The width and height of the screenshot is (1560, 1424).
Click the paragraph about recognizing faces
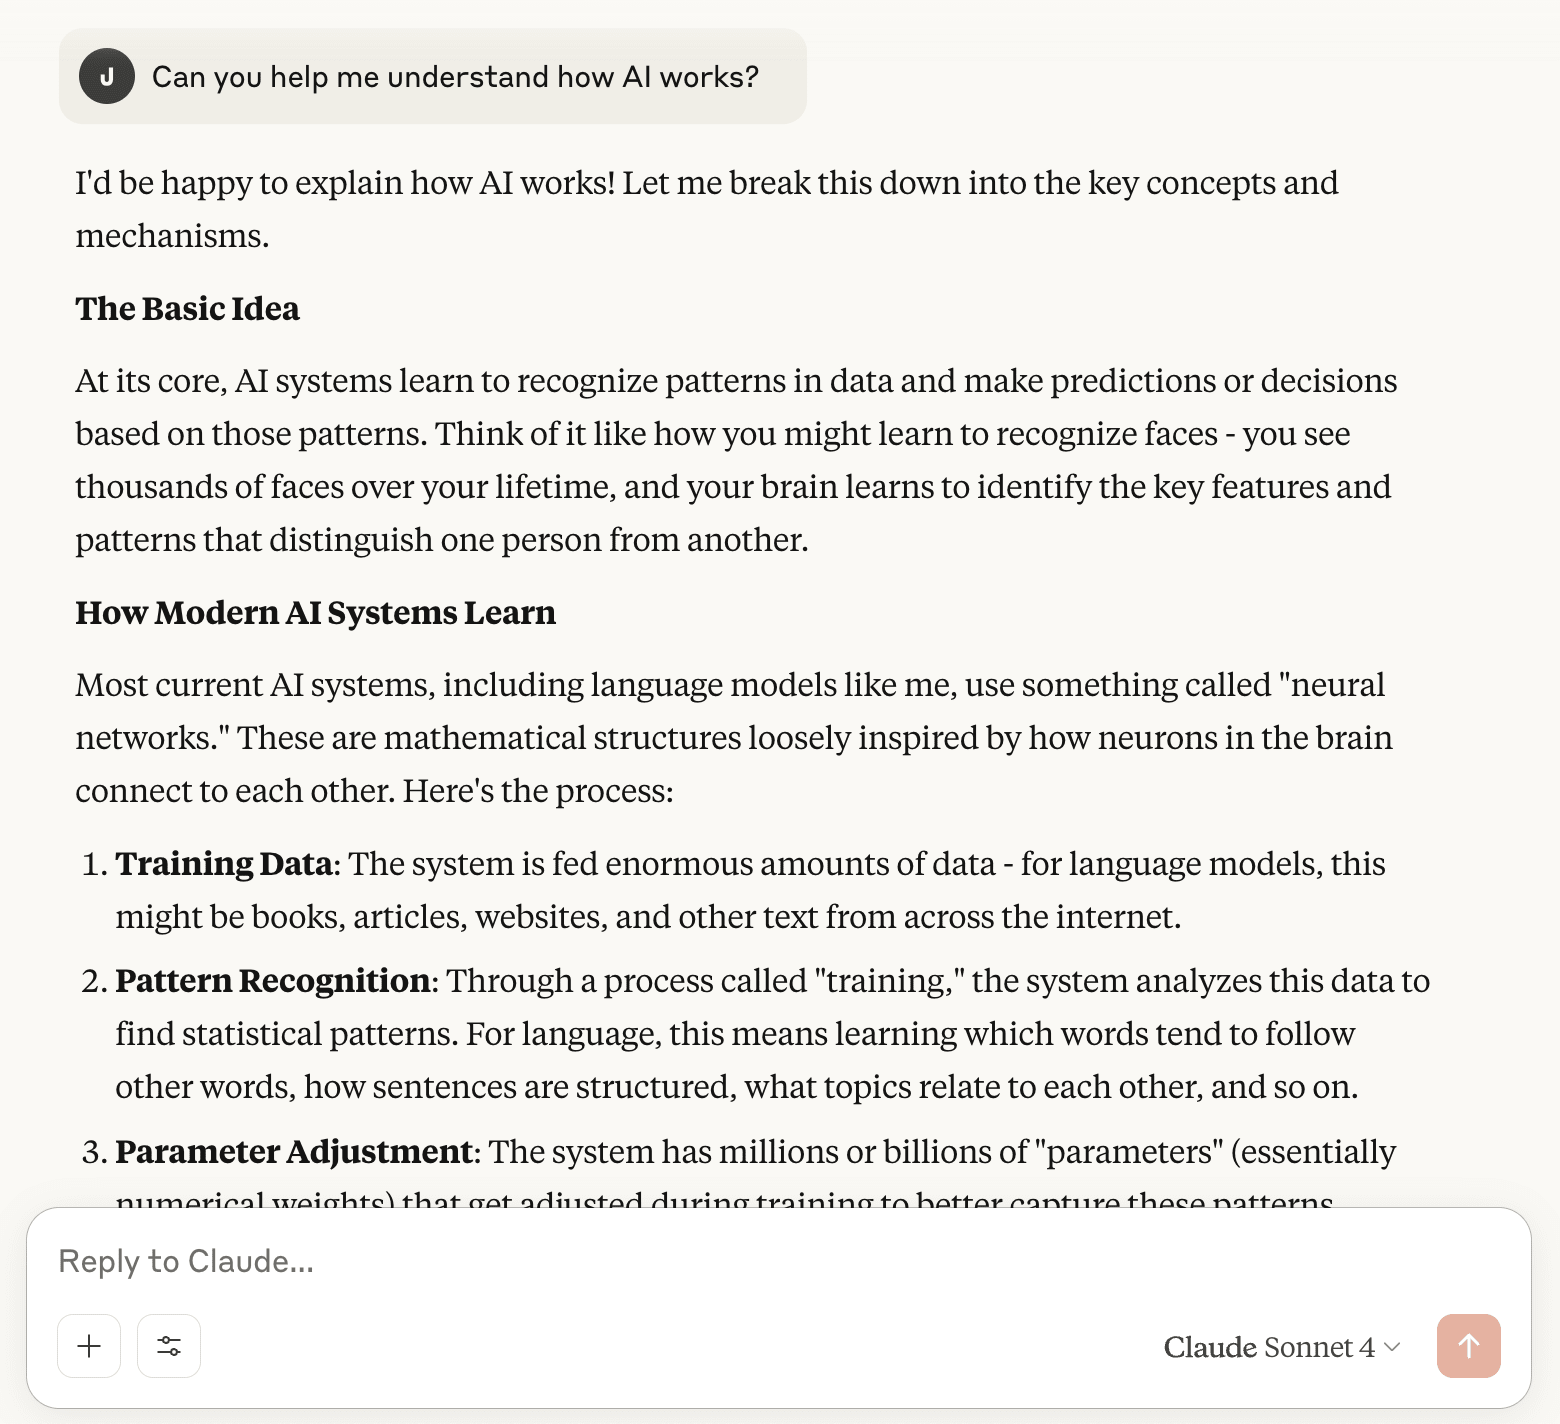tap(736, 460)
